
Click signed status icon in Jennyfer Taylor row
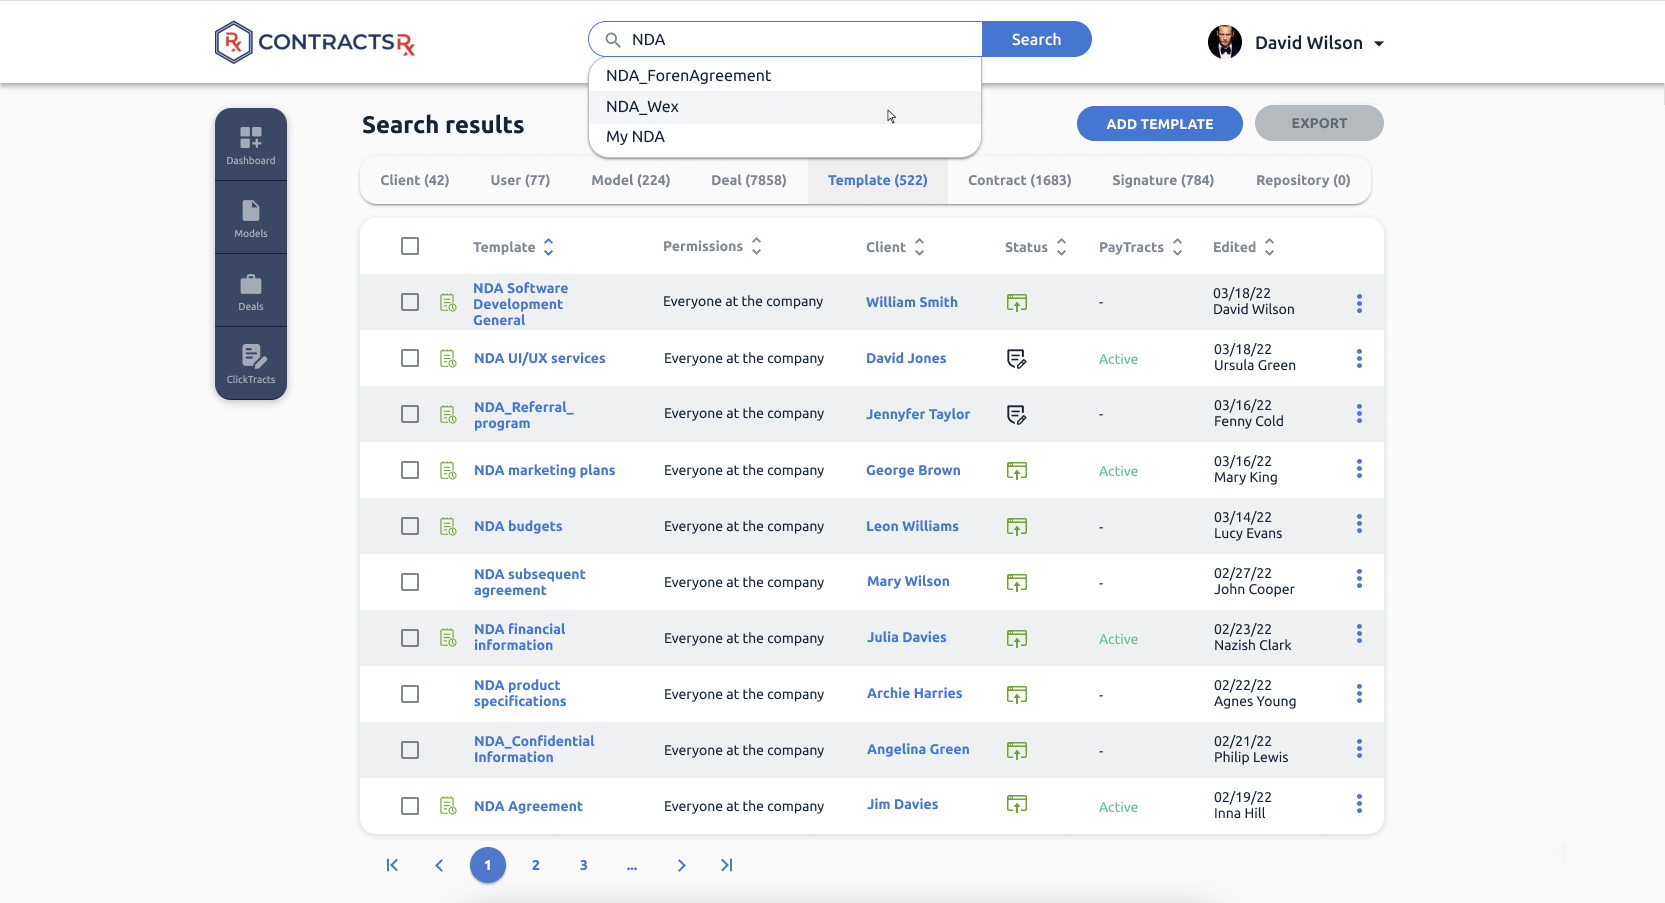point(1017,414)
